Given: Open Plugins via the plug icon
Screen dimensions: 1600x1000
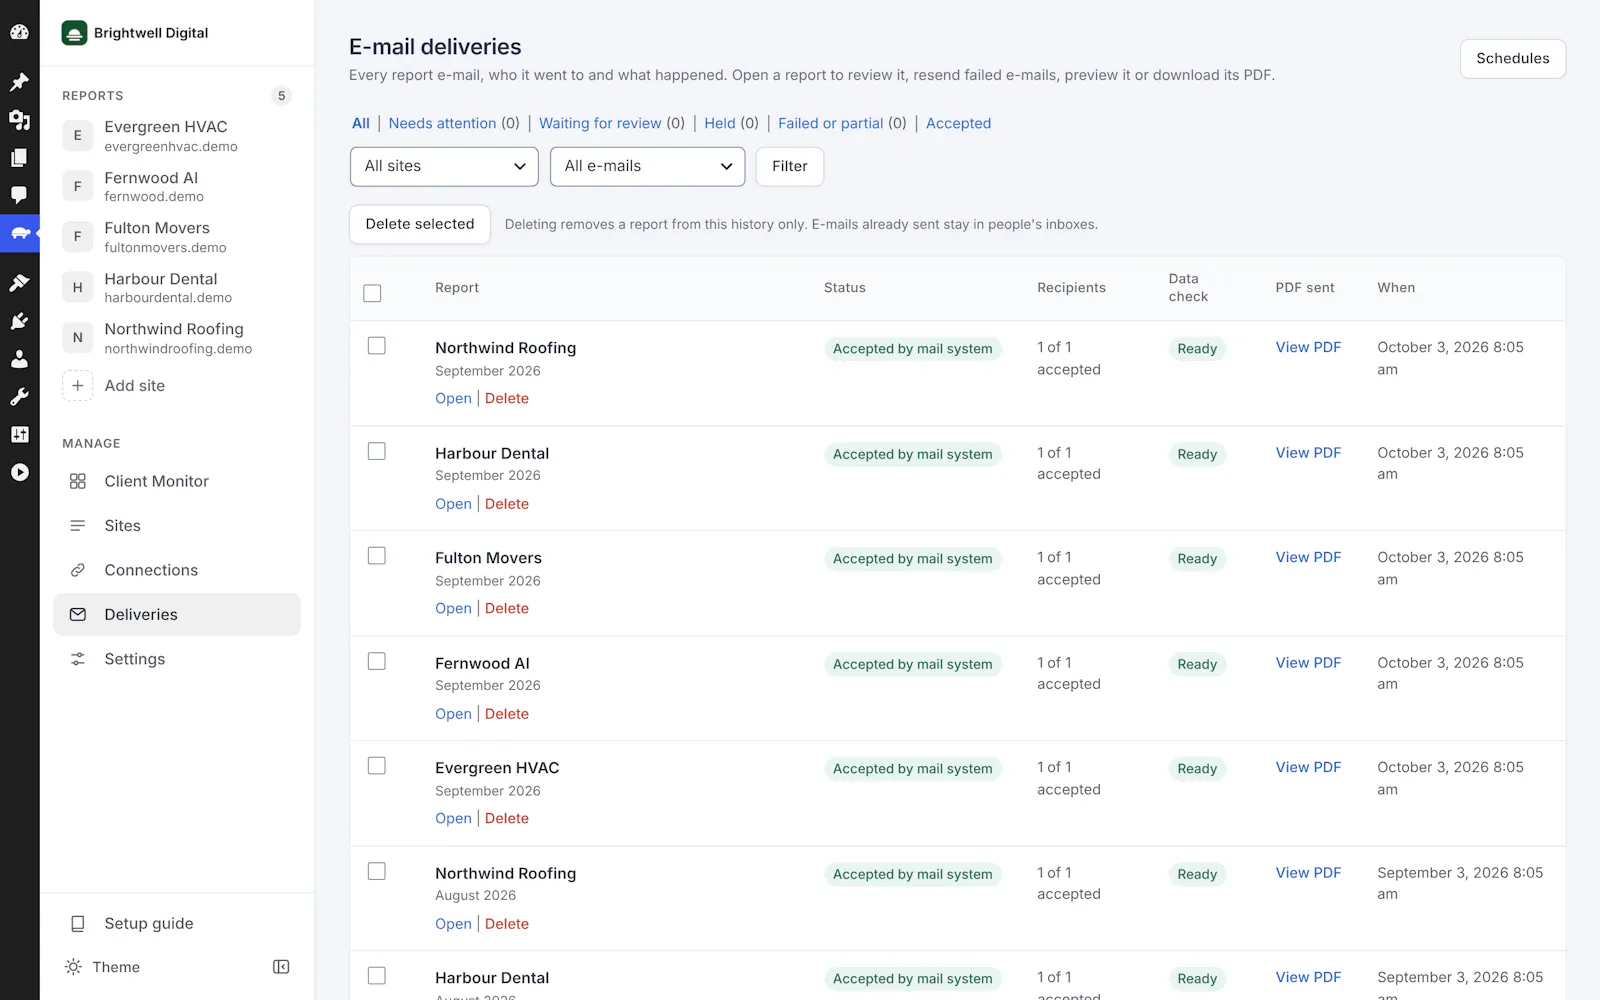Looking at the screenshot, I should (x=19, y=321).
